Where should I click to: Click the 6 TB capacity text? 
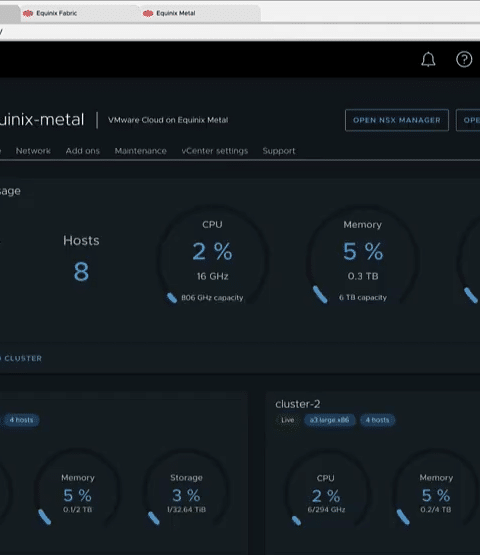(363, 298)
